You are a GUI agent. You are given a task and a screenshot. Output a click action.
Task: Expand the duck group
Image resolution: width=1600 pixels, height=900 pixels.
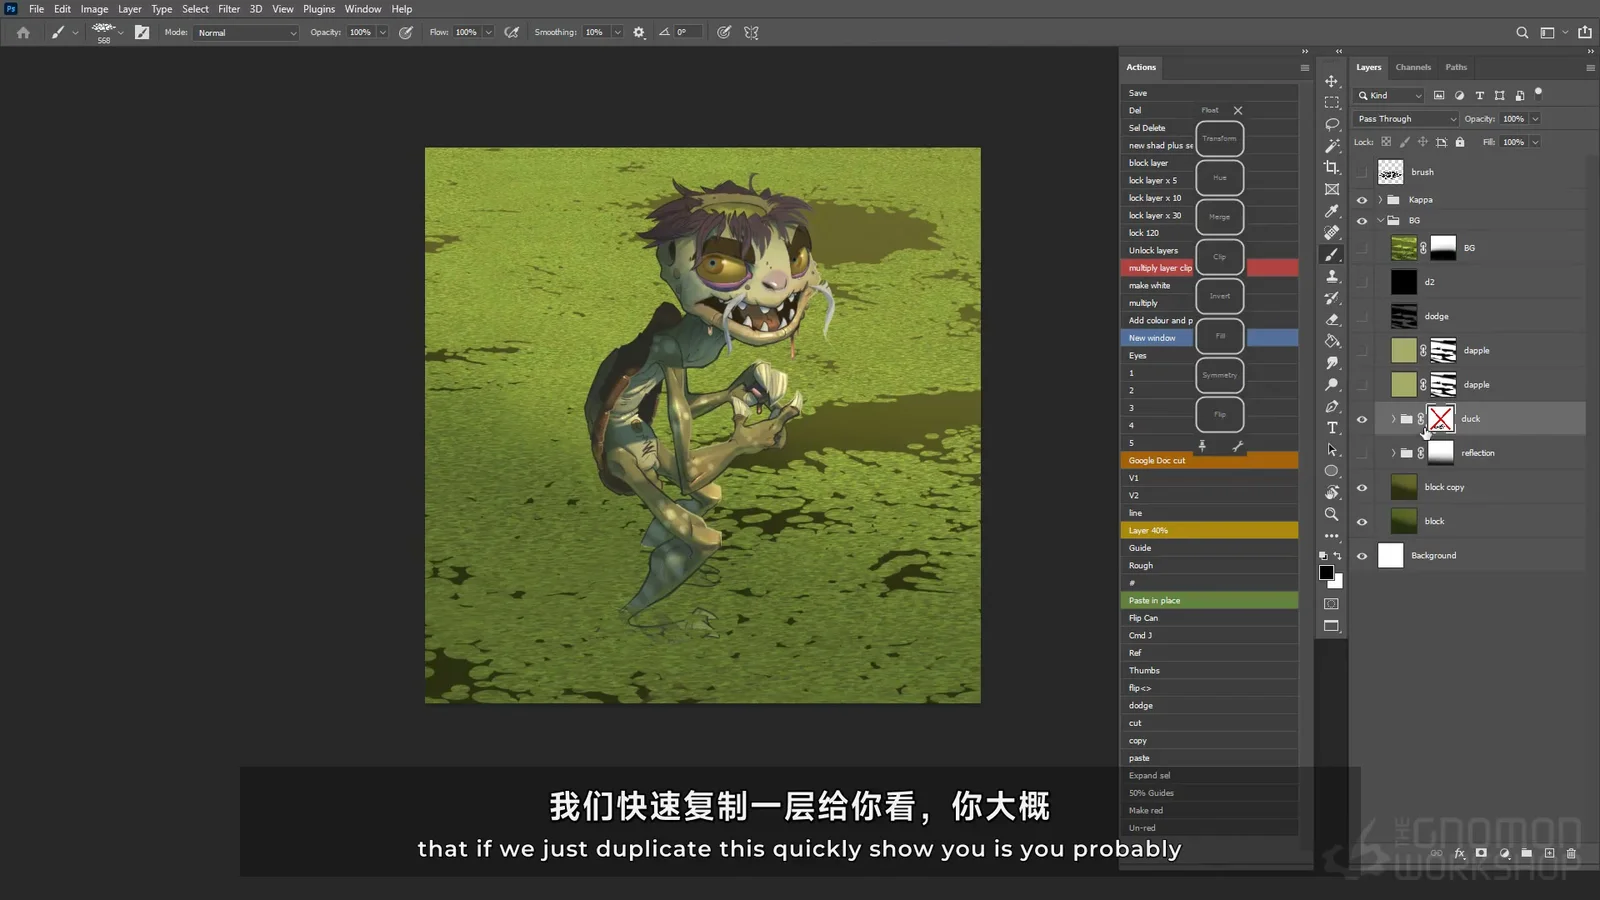(x=1393, y=419)
